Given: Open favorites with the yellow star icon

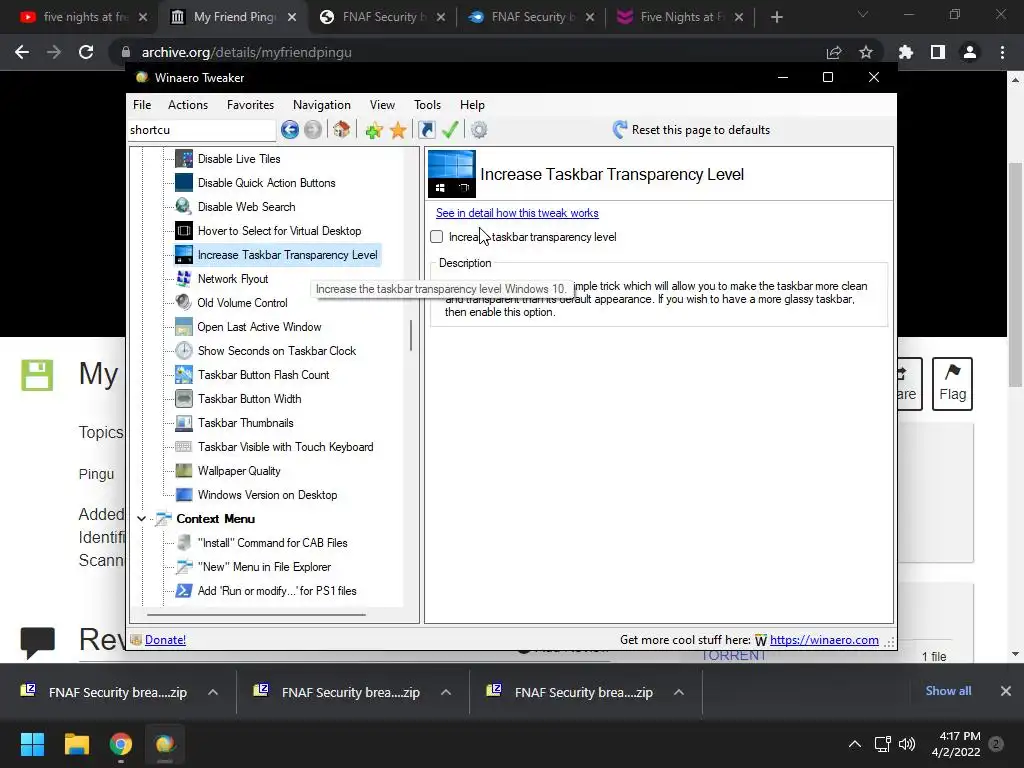Looking at the screenshot, I should (x=398, y=130).
